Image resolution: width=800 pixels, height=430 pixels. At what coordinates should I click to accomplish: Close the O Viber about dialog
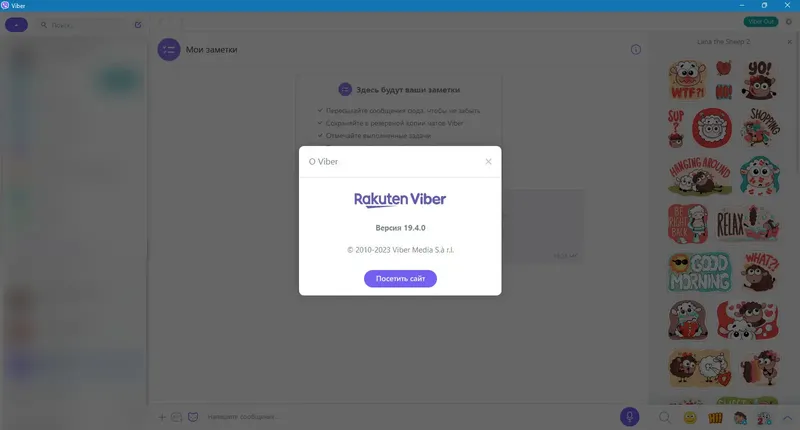tap(488, 162)
